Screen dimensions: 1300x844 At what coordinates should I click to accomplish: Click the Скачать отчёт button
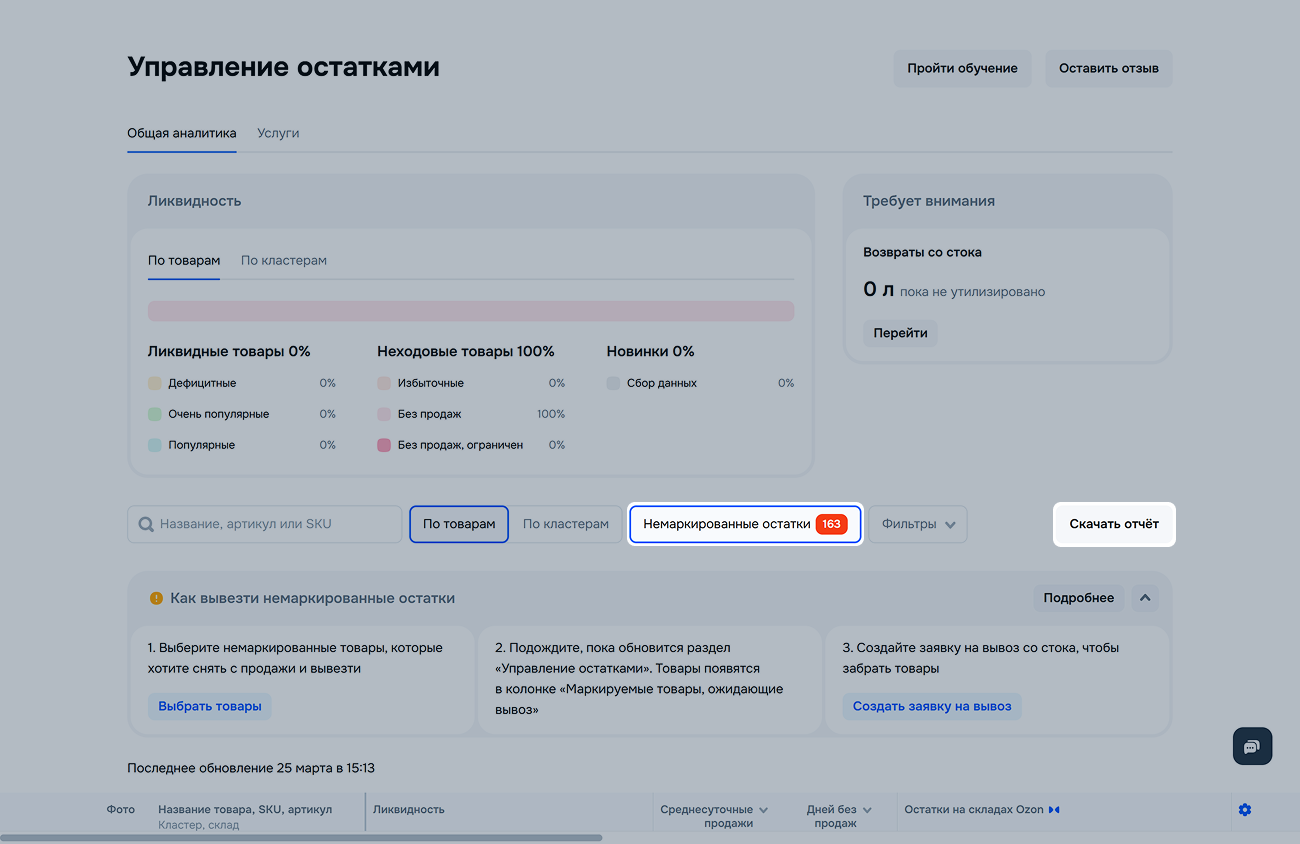(1113, 524)
